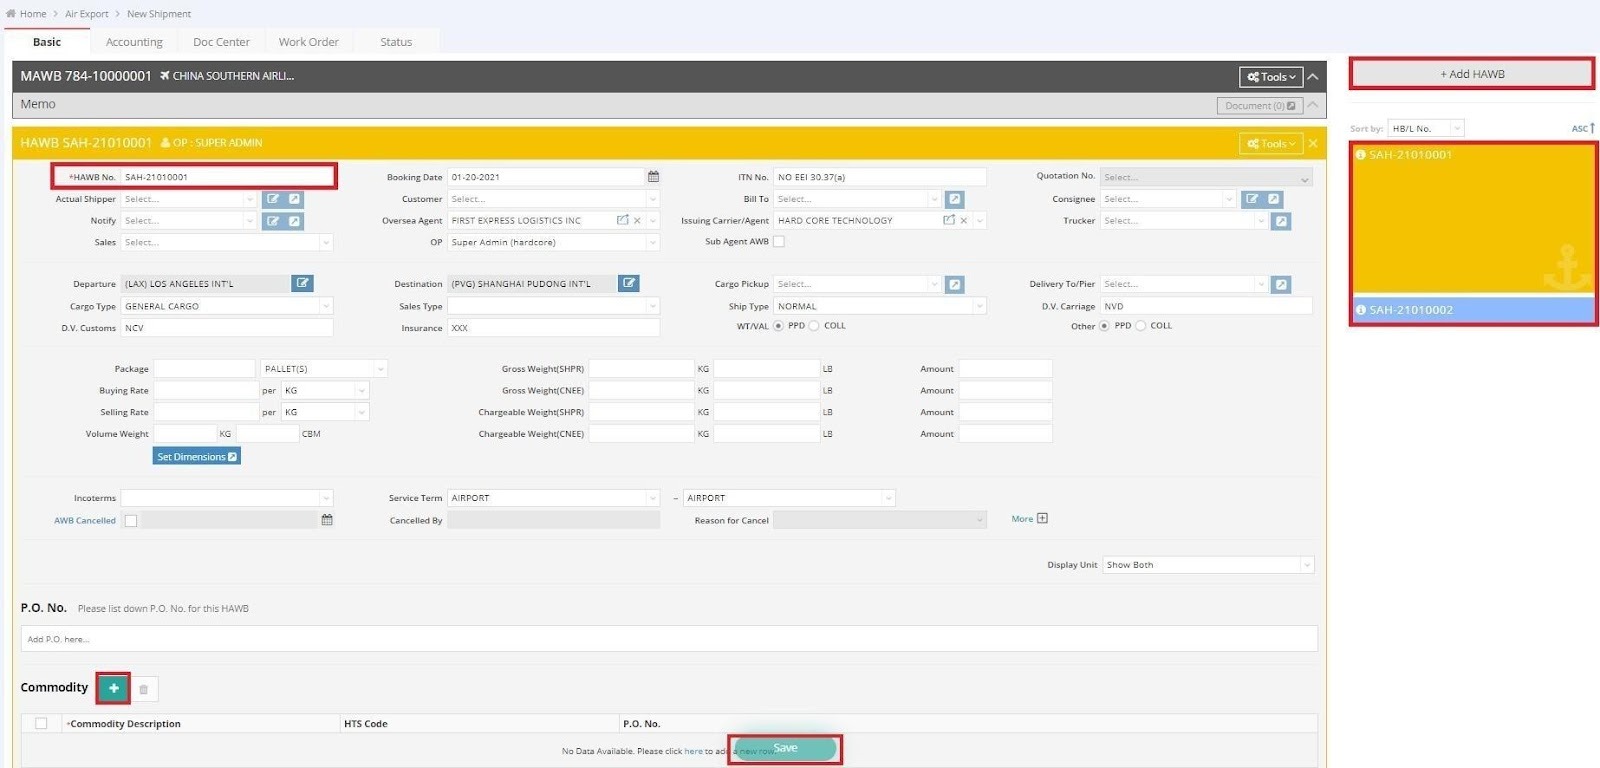Viewport: 1600px width, 768px height.
Task: Switch to the Accounting tab
Action: (x=134, y=42)
